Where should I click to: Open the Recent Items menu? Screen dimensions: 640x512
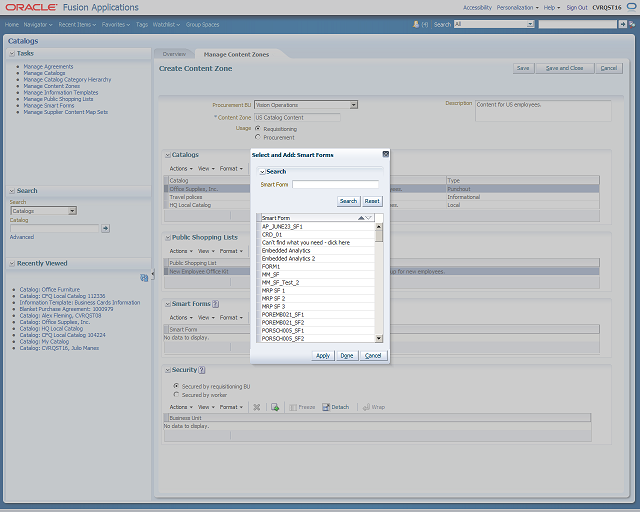tap(77, 24)
